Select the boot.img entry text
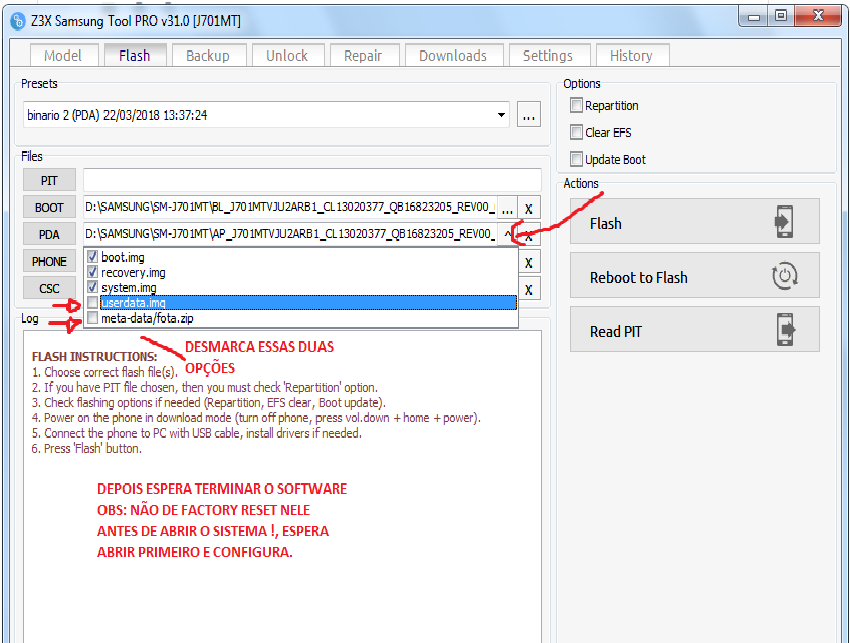 [123, 258]
